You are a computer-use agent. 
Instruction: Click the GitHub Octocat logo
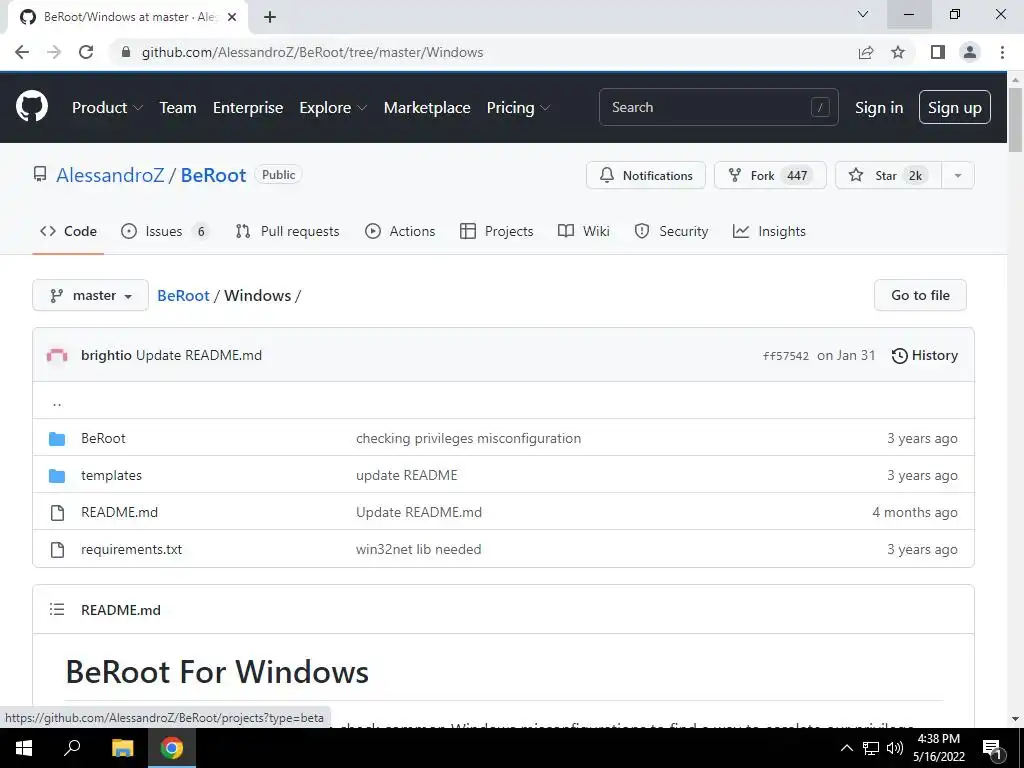click(32, 107)
